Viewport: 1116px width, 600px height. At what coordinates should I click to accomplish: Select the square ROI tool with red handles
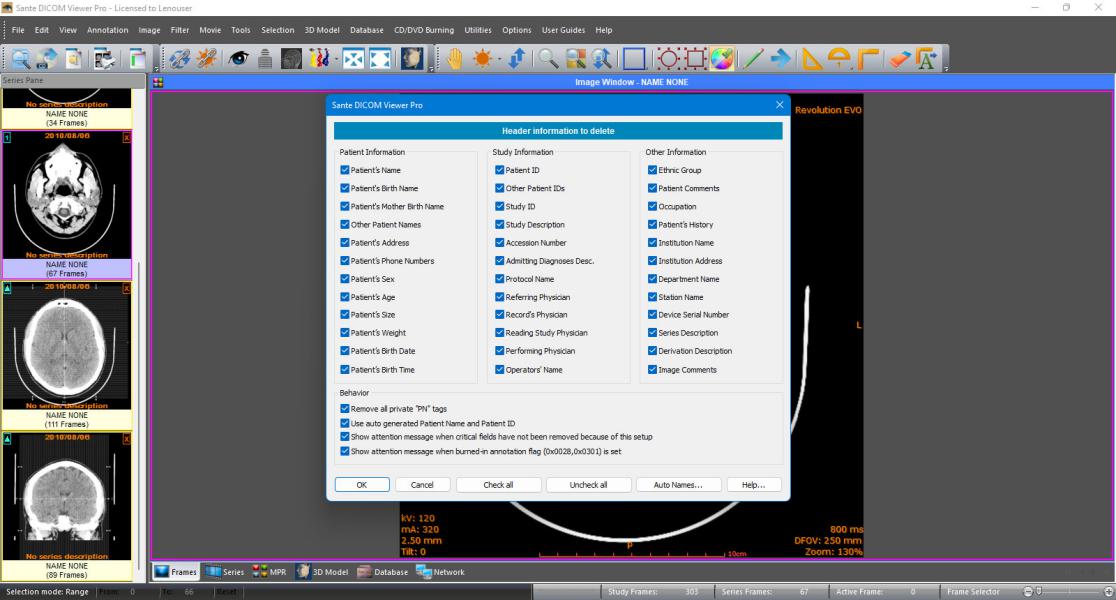point(695,58)
